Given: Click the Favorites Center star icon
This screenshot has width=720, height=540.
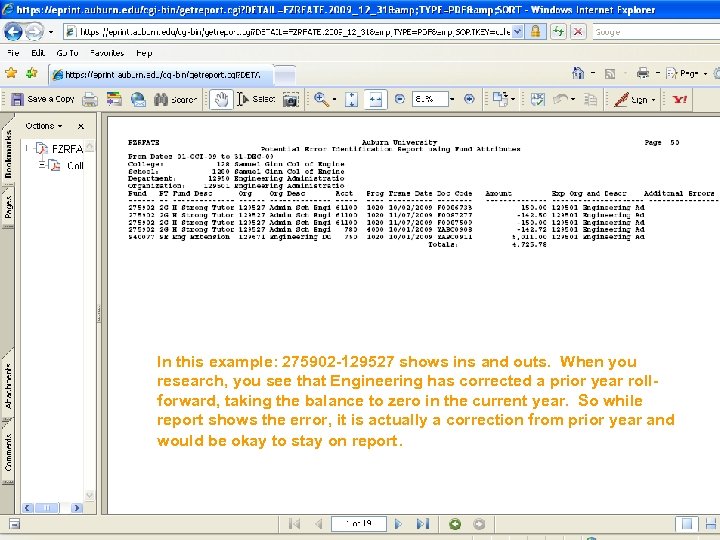Looking at the screenshot, I should pyautogui.click(x=11, y=73).
